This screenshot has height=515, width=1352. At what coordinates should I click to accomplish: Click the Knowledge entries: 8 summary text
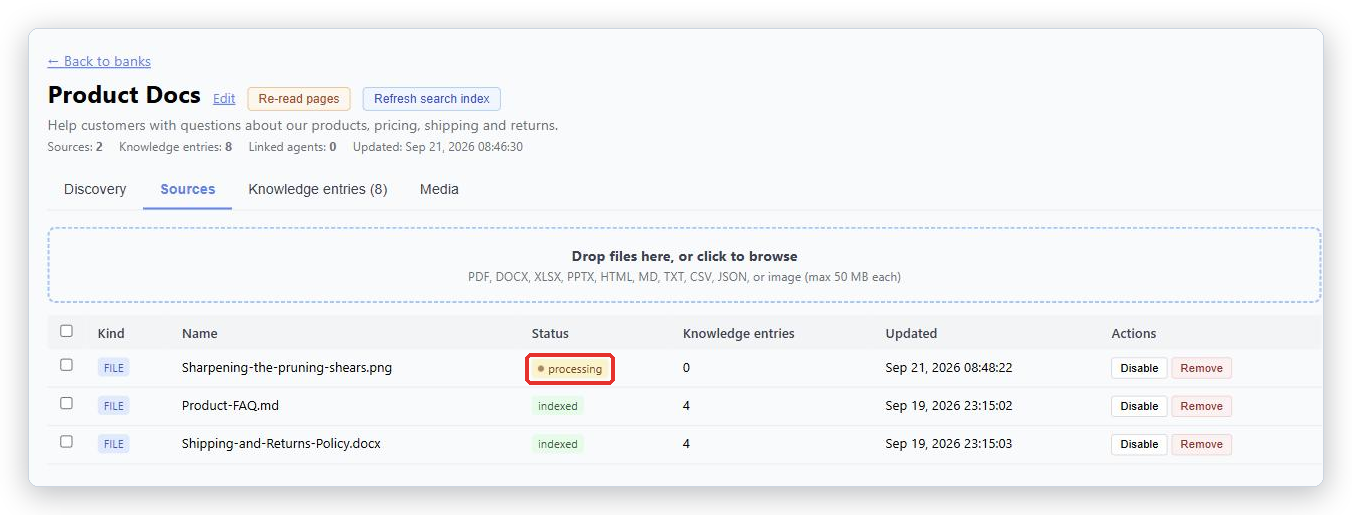(x=175, y=147)
